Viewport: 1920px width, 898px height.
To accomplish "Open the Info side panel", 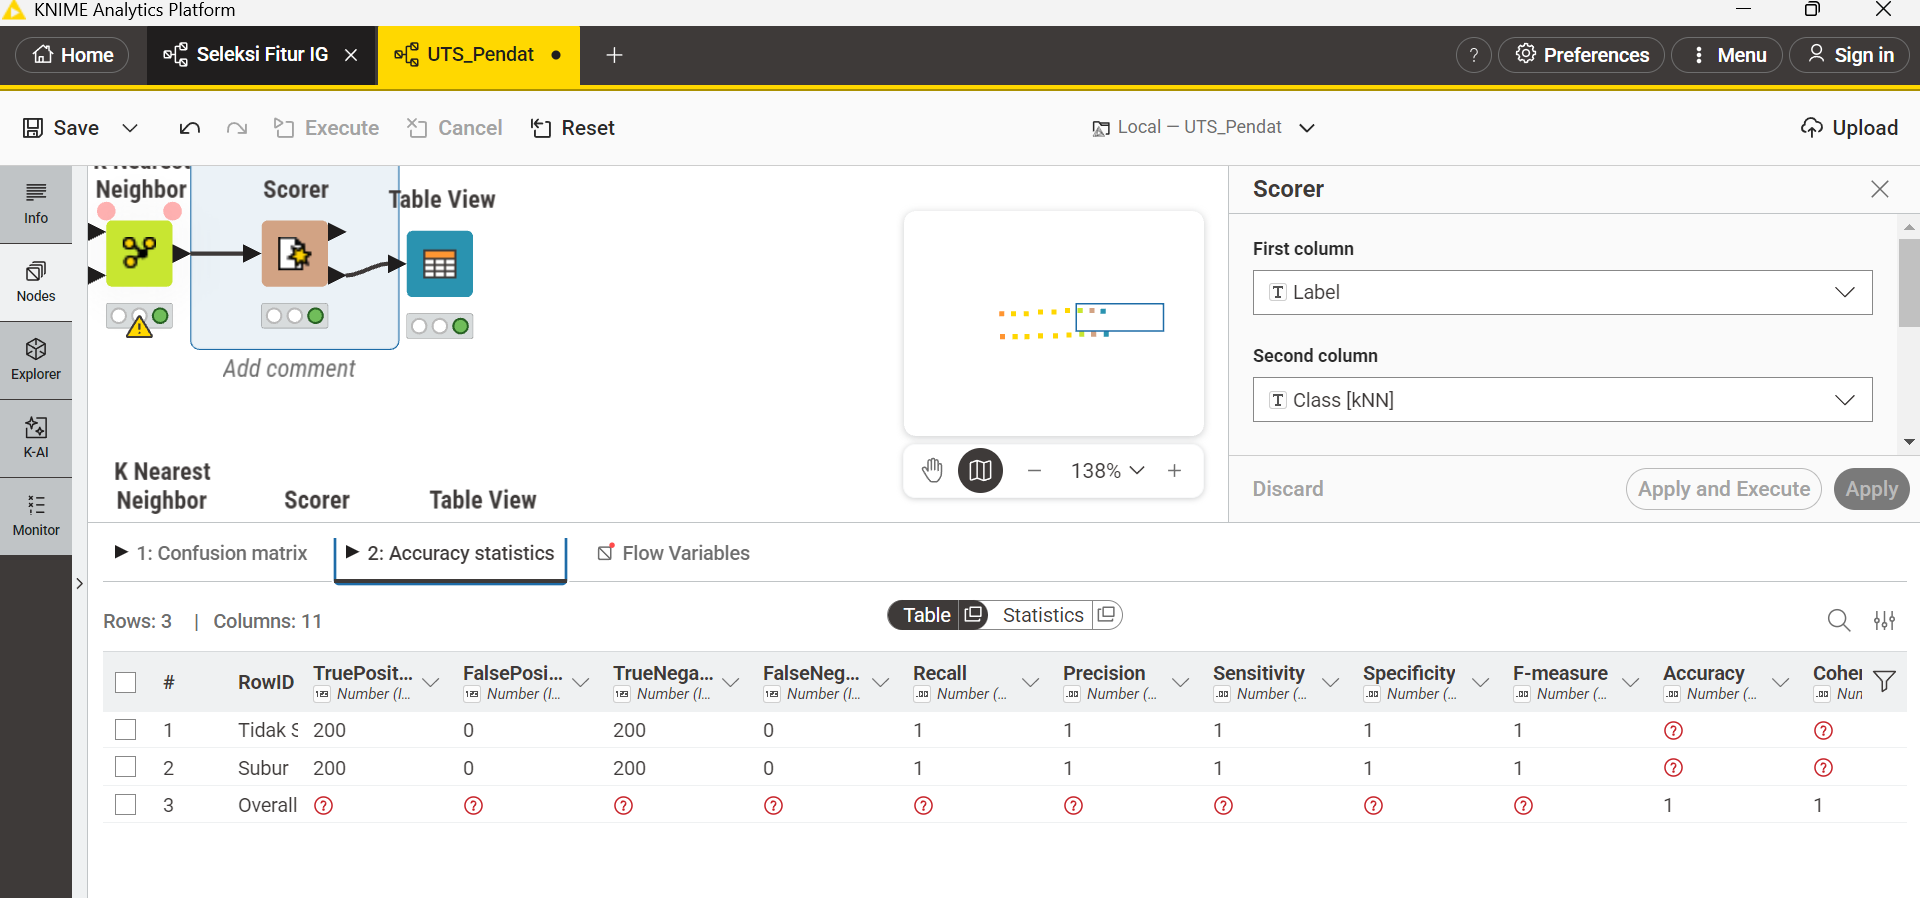I will pos(36,204).
